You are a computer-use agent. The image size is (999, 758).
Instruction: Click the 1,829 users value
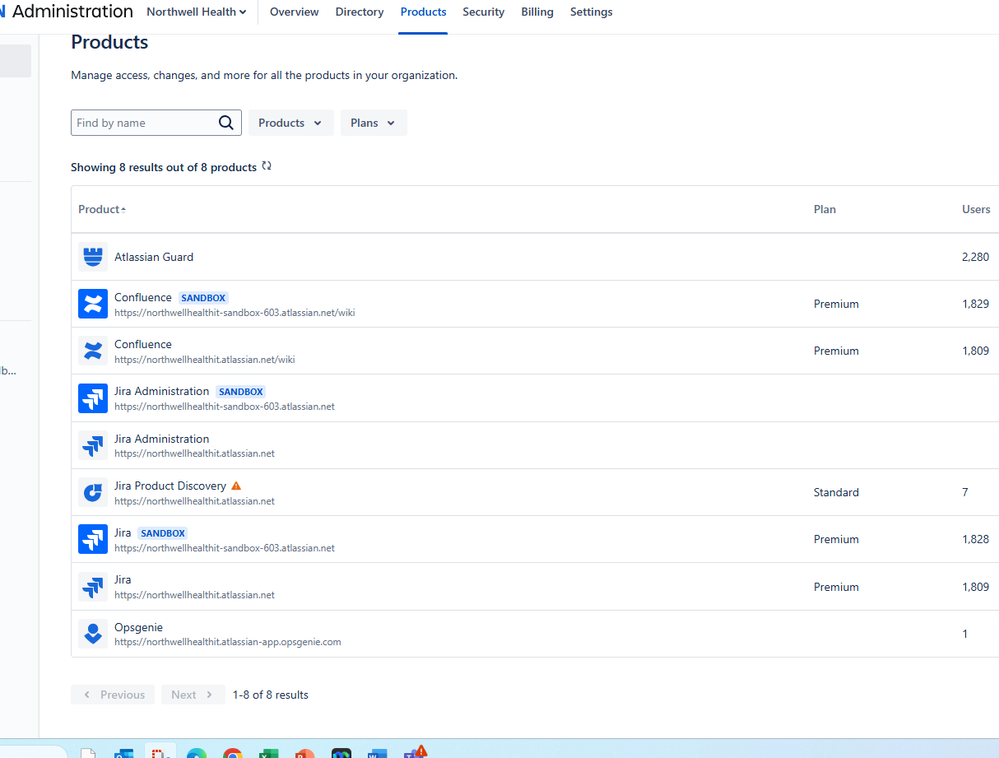[975, 304]
